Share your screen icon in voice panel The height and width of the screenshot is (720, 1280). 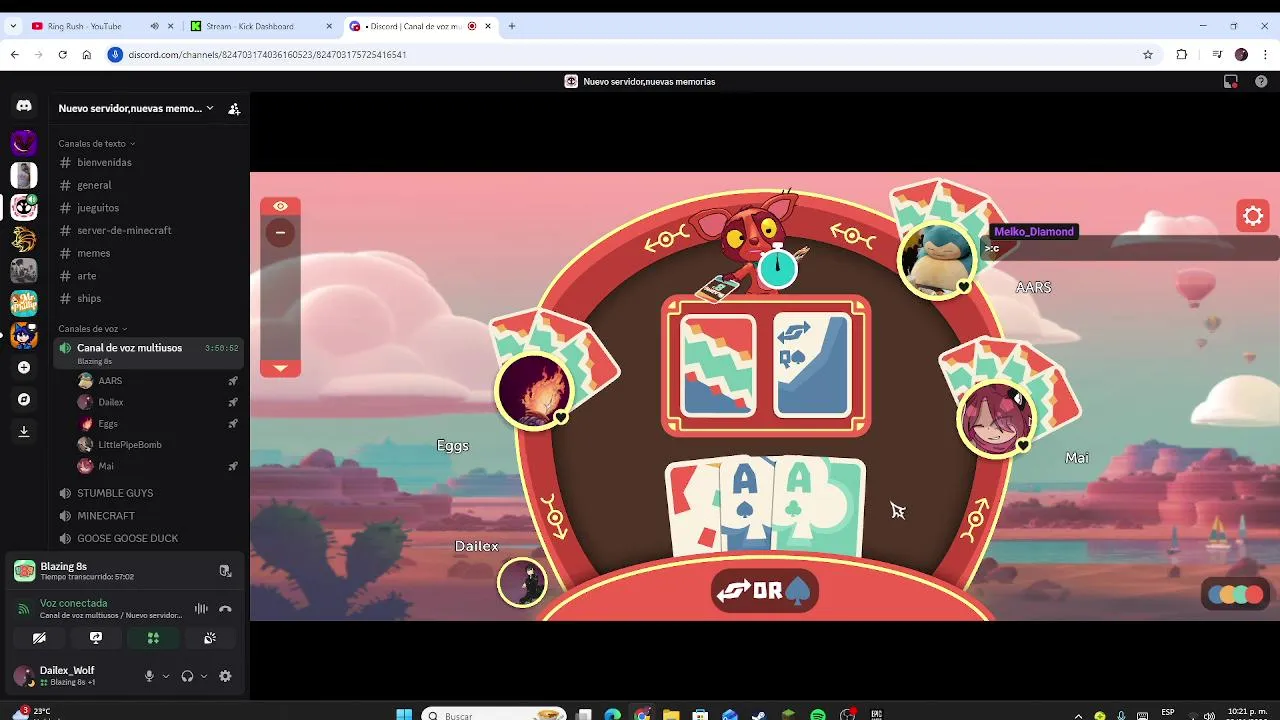[96, 637]
